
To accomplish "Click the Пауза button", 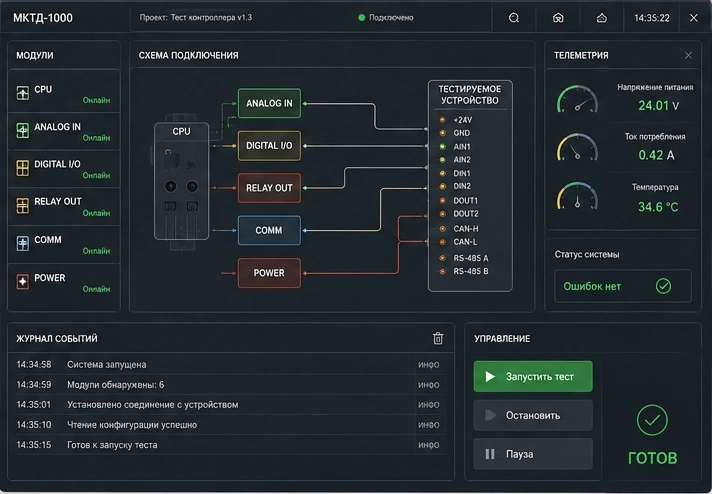I will click(533, 454).
